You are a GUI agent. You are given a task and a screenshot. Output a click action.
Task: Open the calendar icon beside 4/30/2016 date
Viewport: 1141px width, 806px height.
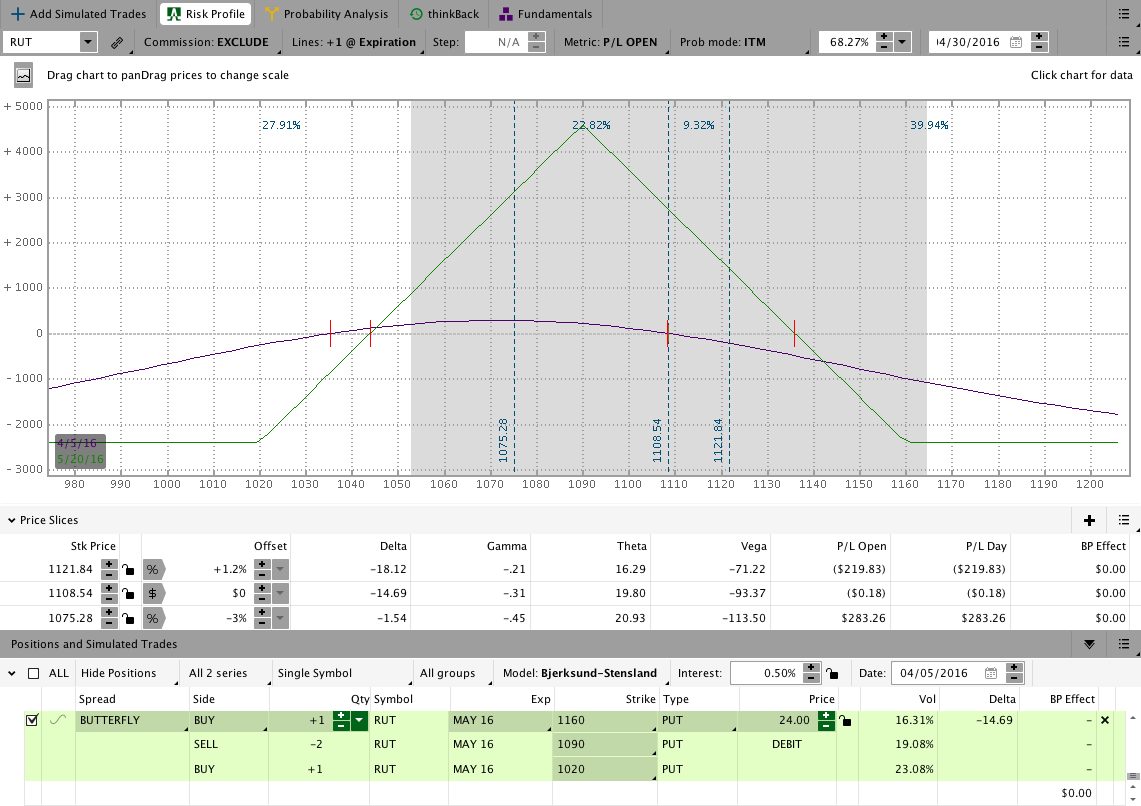click(x=1016, y=42)
